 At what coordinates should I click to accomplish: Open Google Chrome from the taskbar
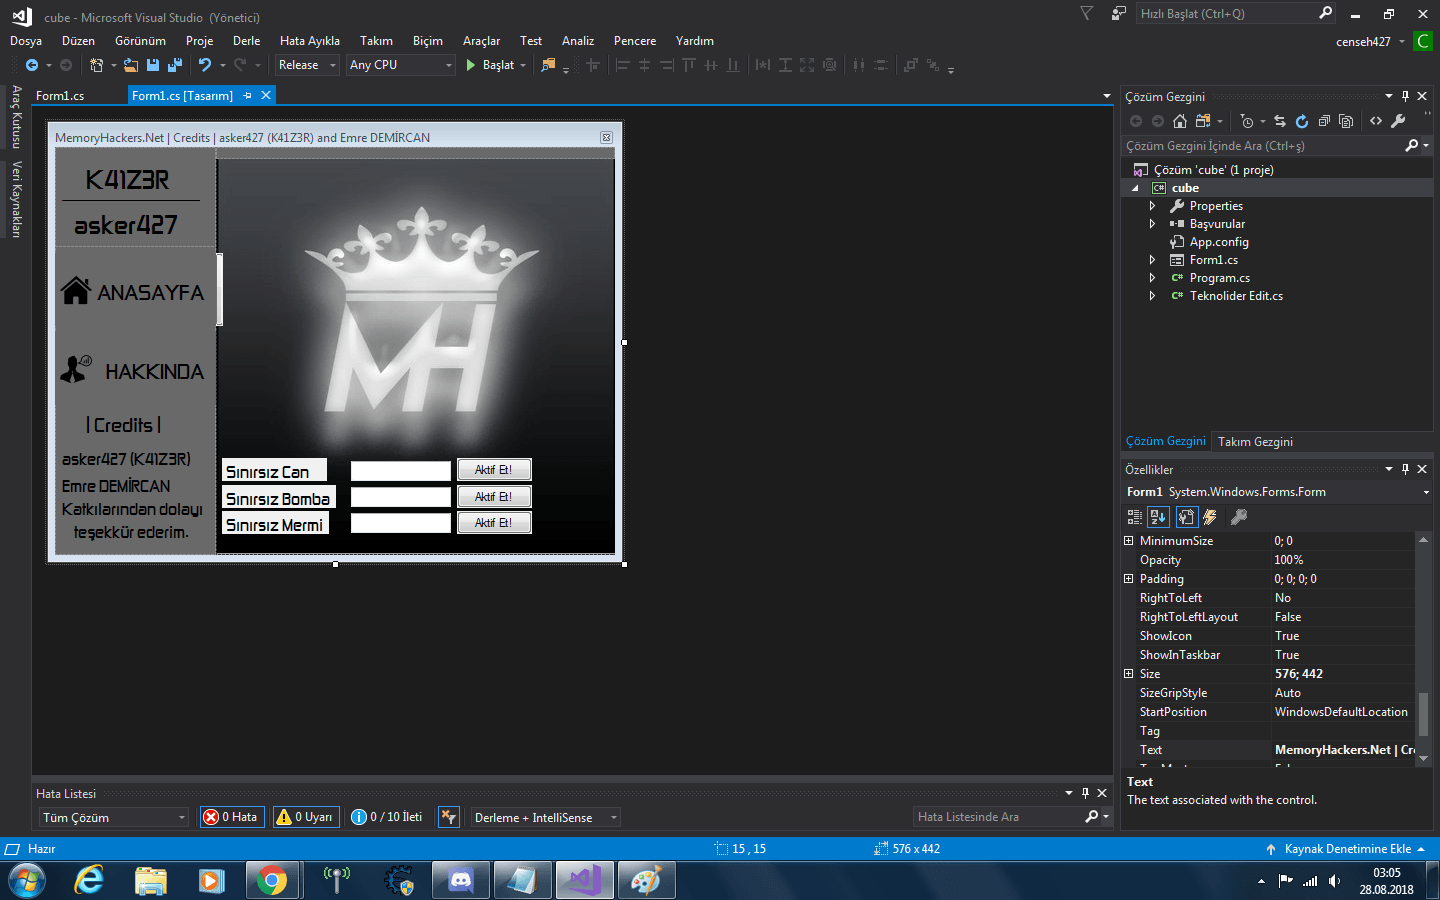(272, 880)
